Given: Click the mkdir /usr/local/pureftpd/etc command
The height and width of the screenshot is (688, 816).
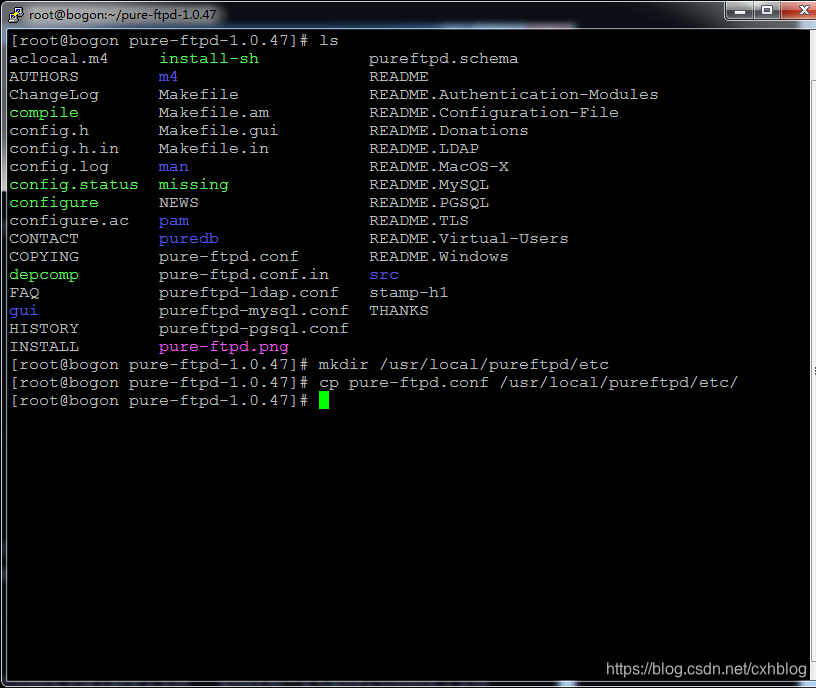Looking at the screenshot, I should (464, 365).
